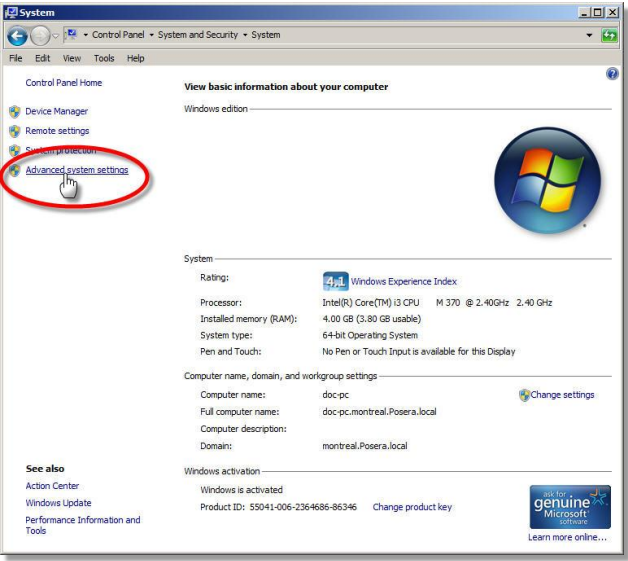Open the Tools menu
628x561 pixels.
pos(104,58)
